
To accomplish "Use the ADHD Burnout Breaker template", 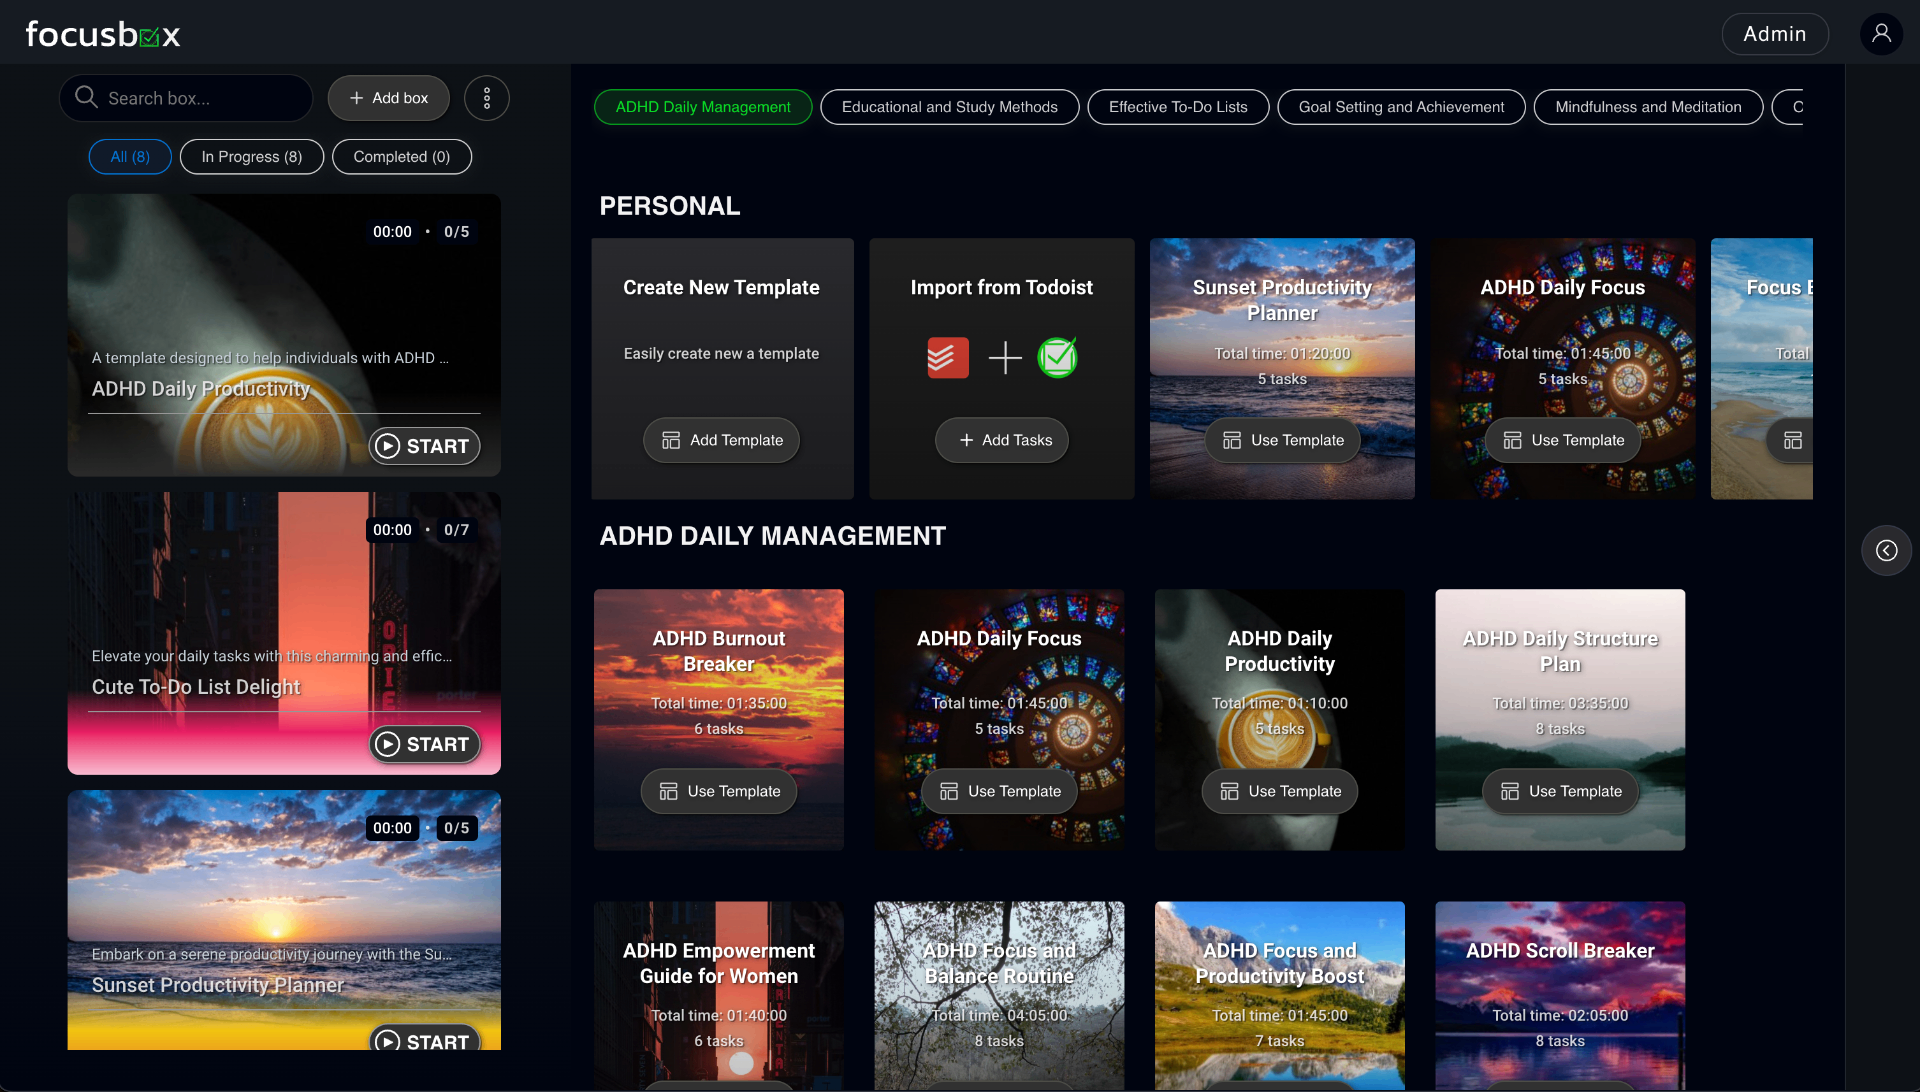I will click(718, 791).
